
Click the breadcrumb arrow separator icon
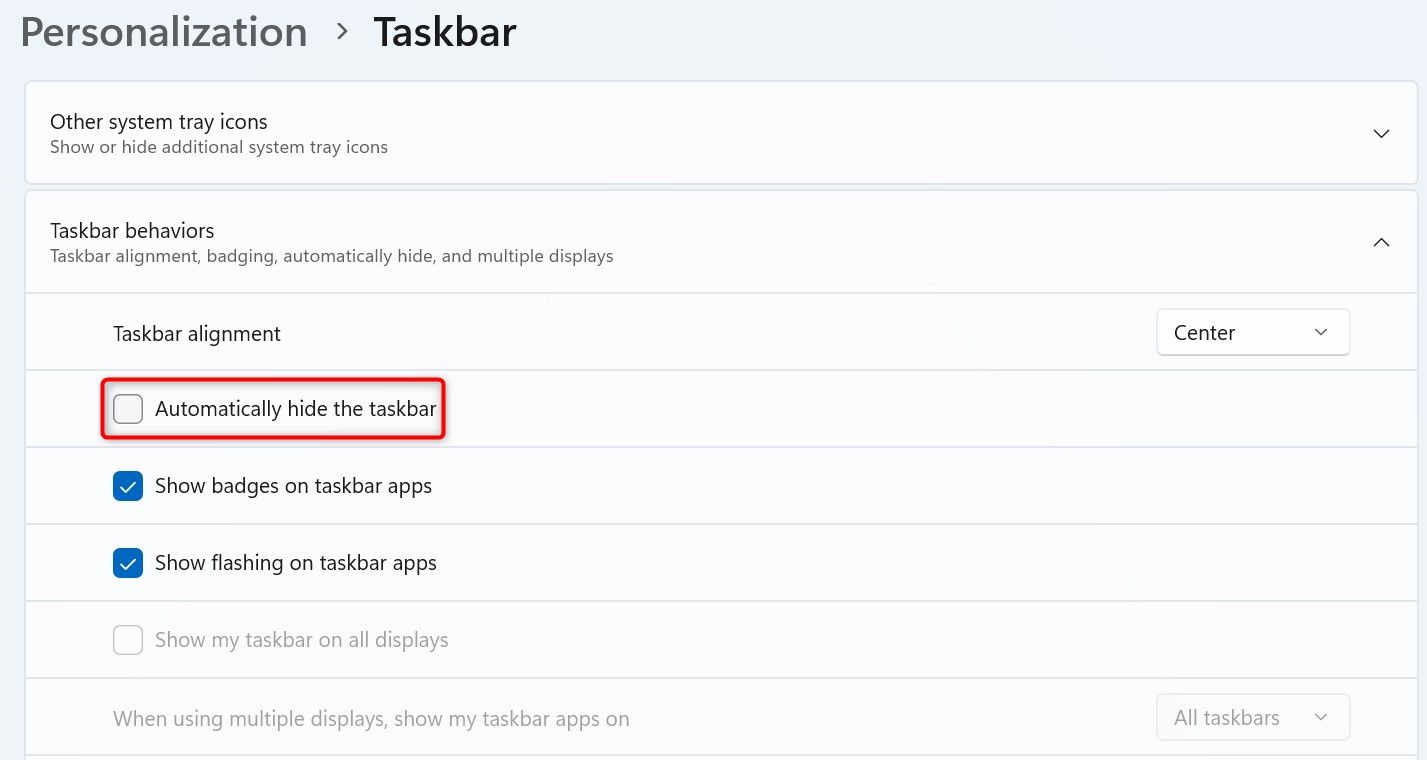(342, 32)
